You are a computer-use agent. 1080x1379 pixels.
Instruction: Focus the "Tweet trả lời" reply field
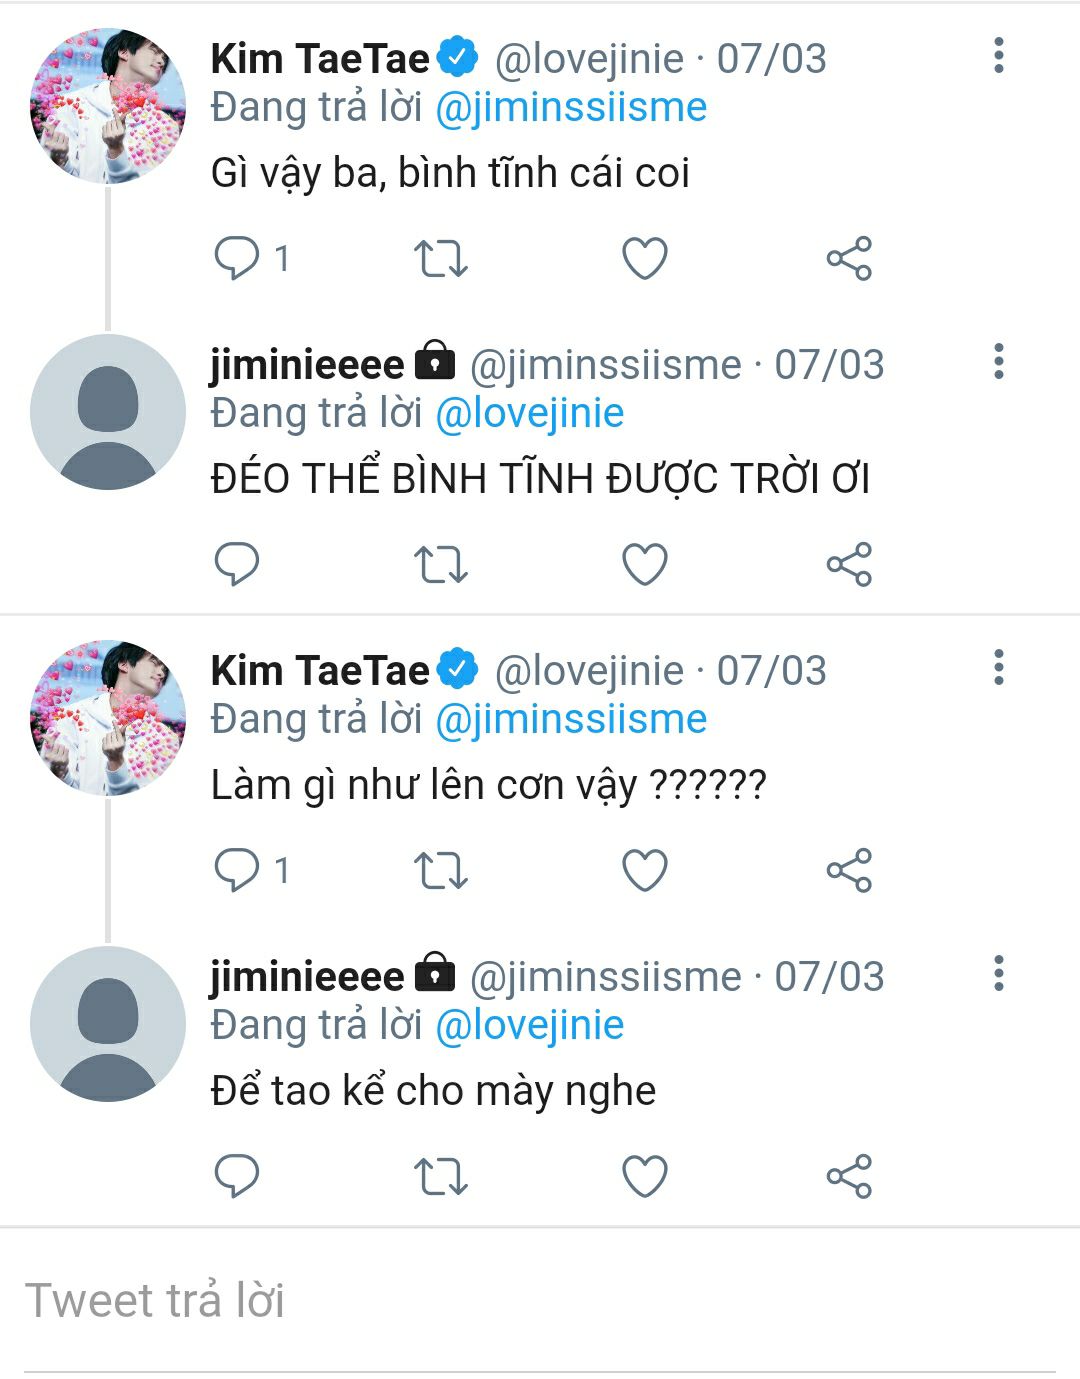540,1301
